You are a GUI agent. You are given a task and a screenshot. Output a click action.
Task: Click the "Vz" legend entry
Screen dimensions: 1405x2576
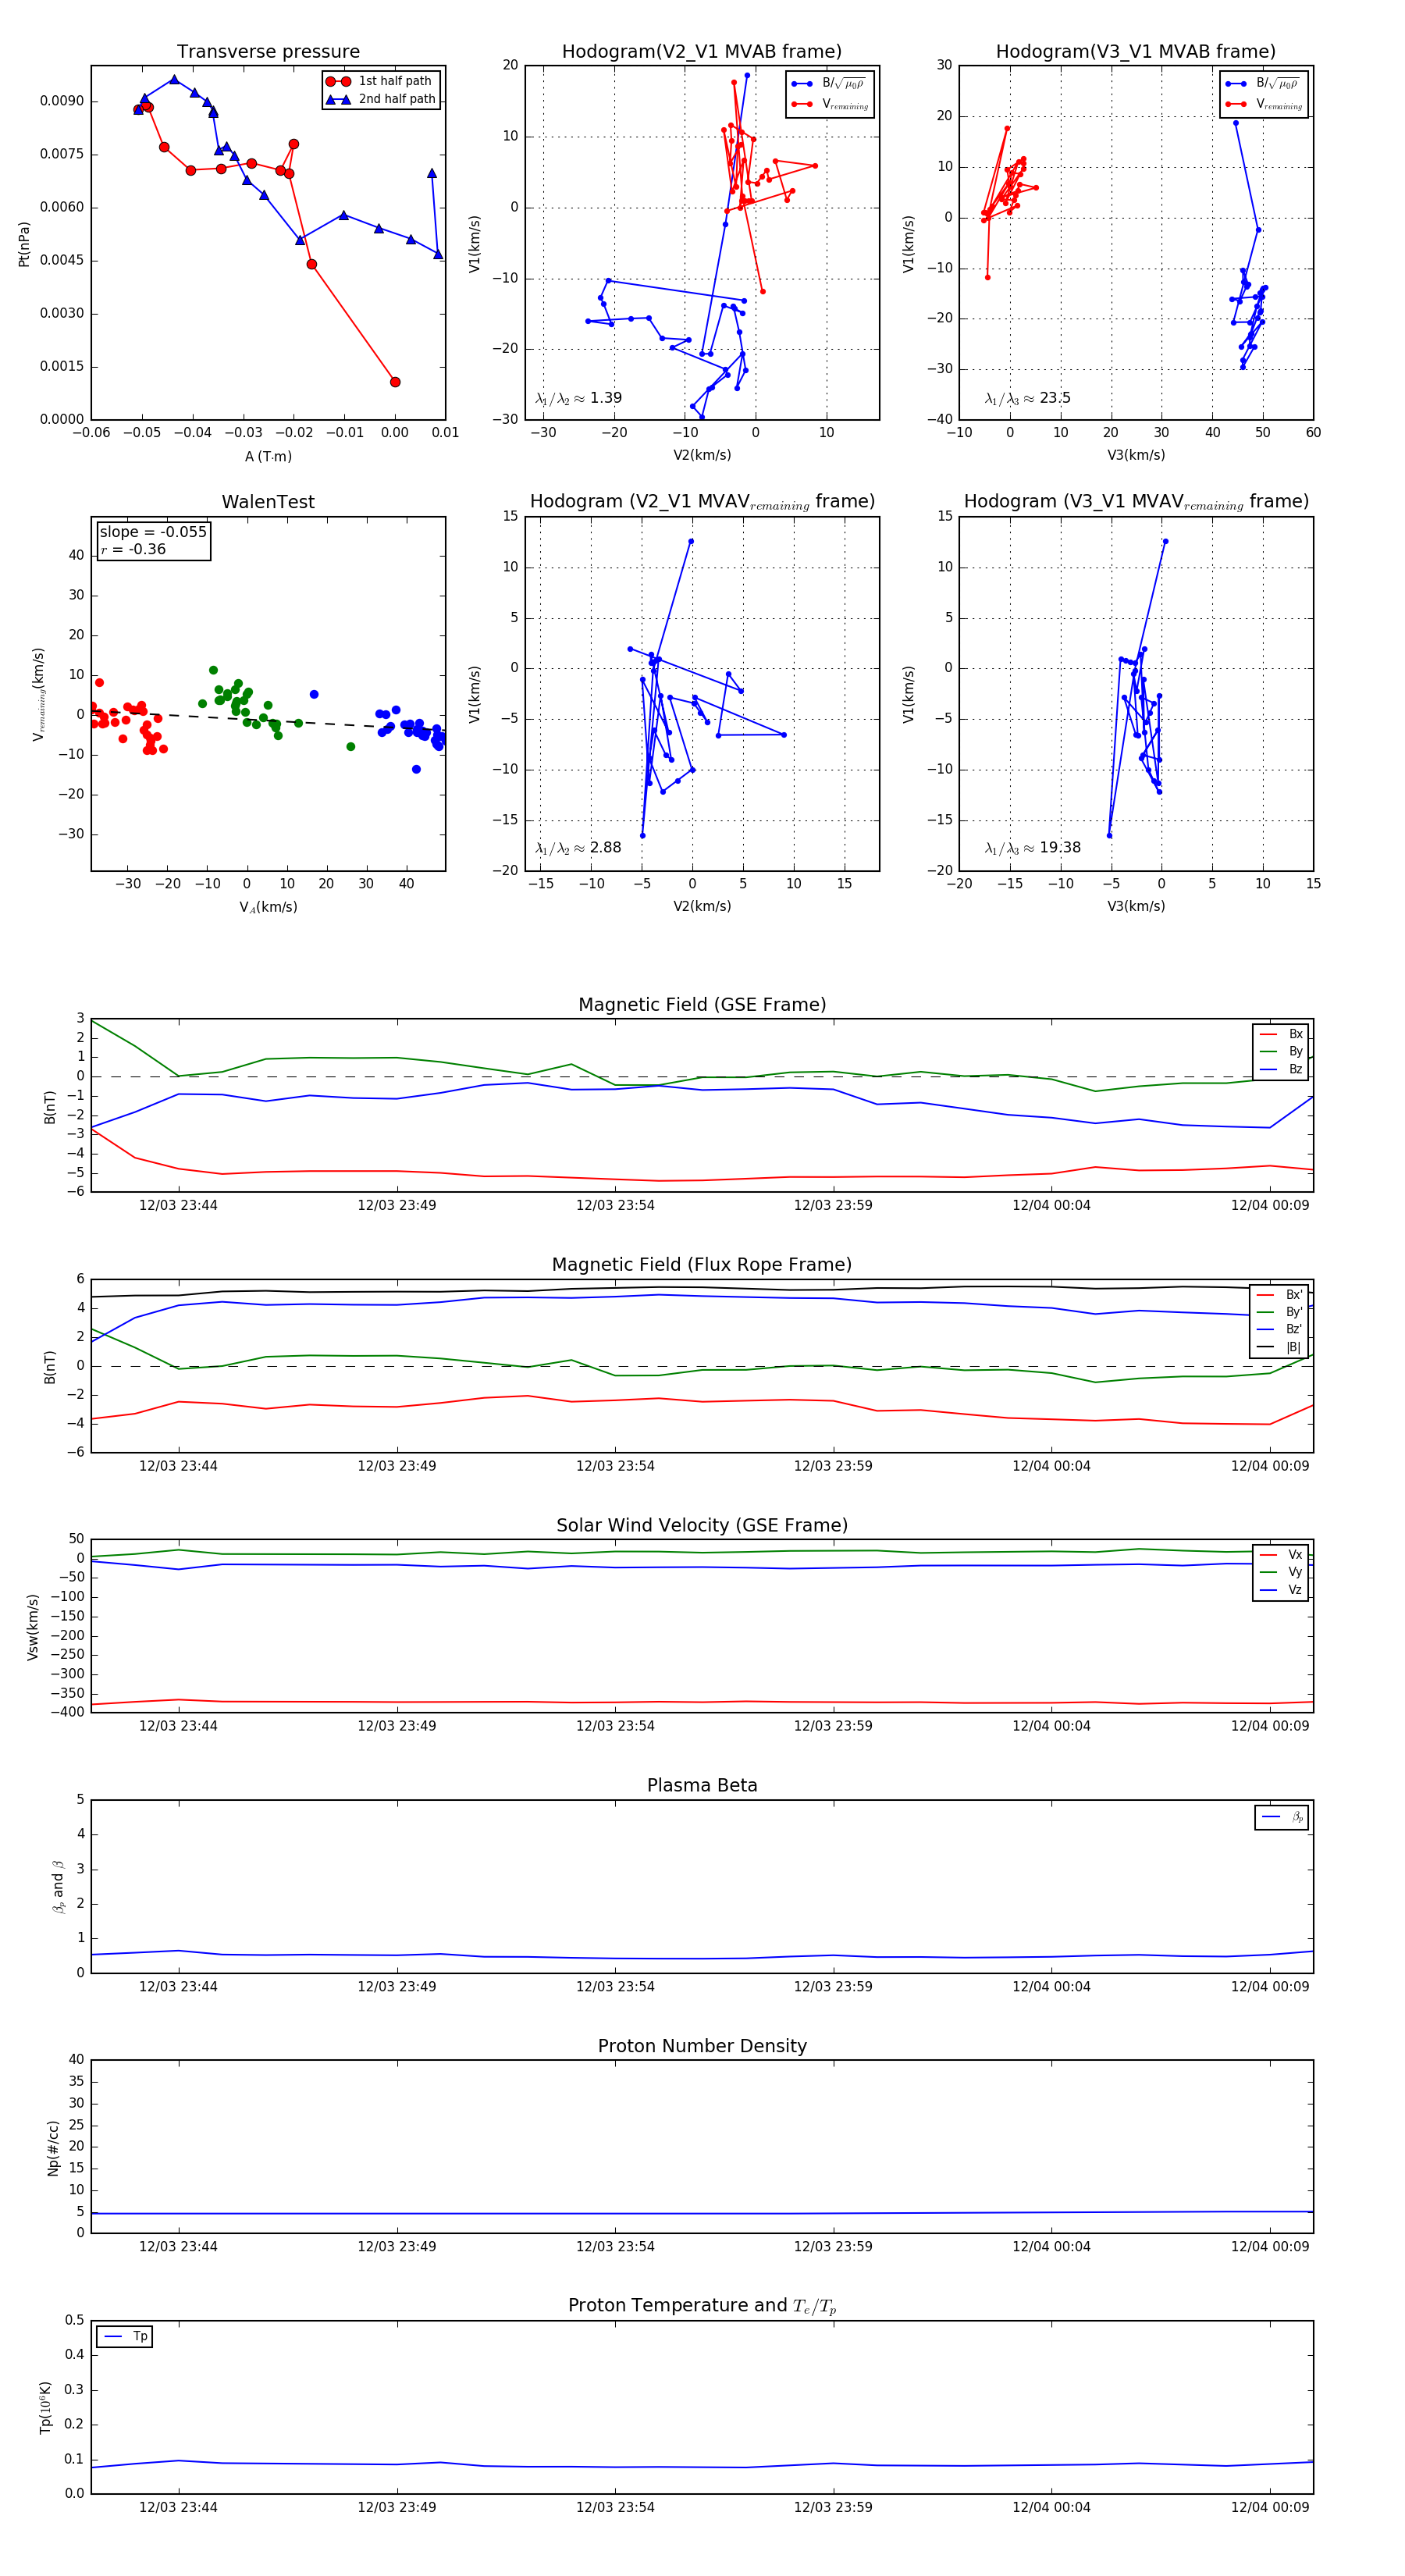point(1281,1589)
